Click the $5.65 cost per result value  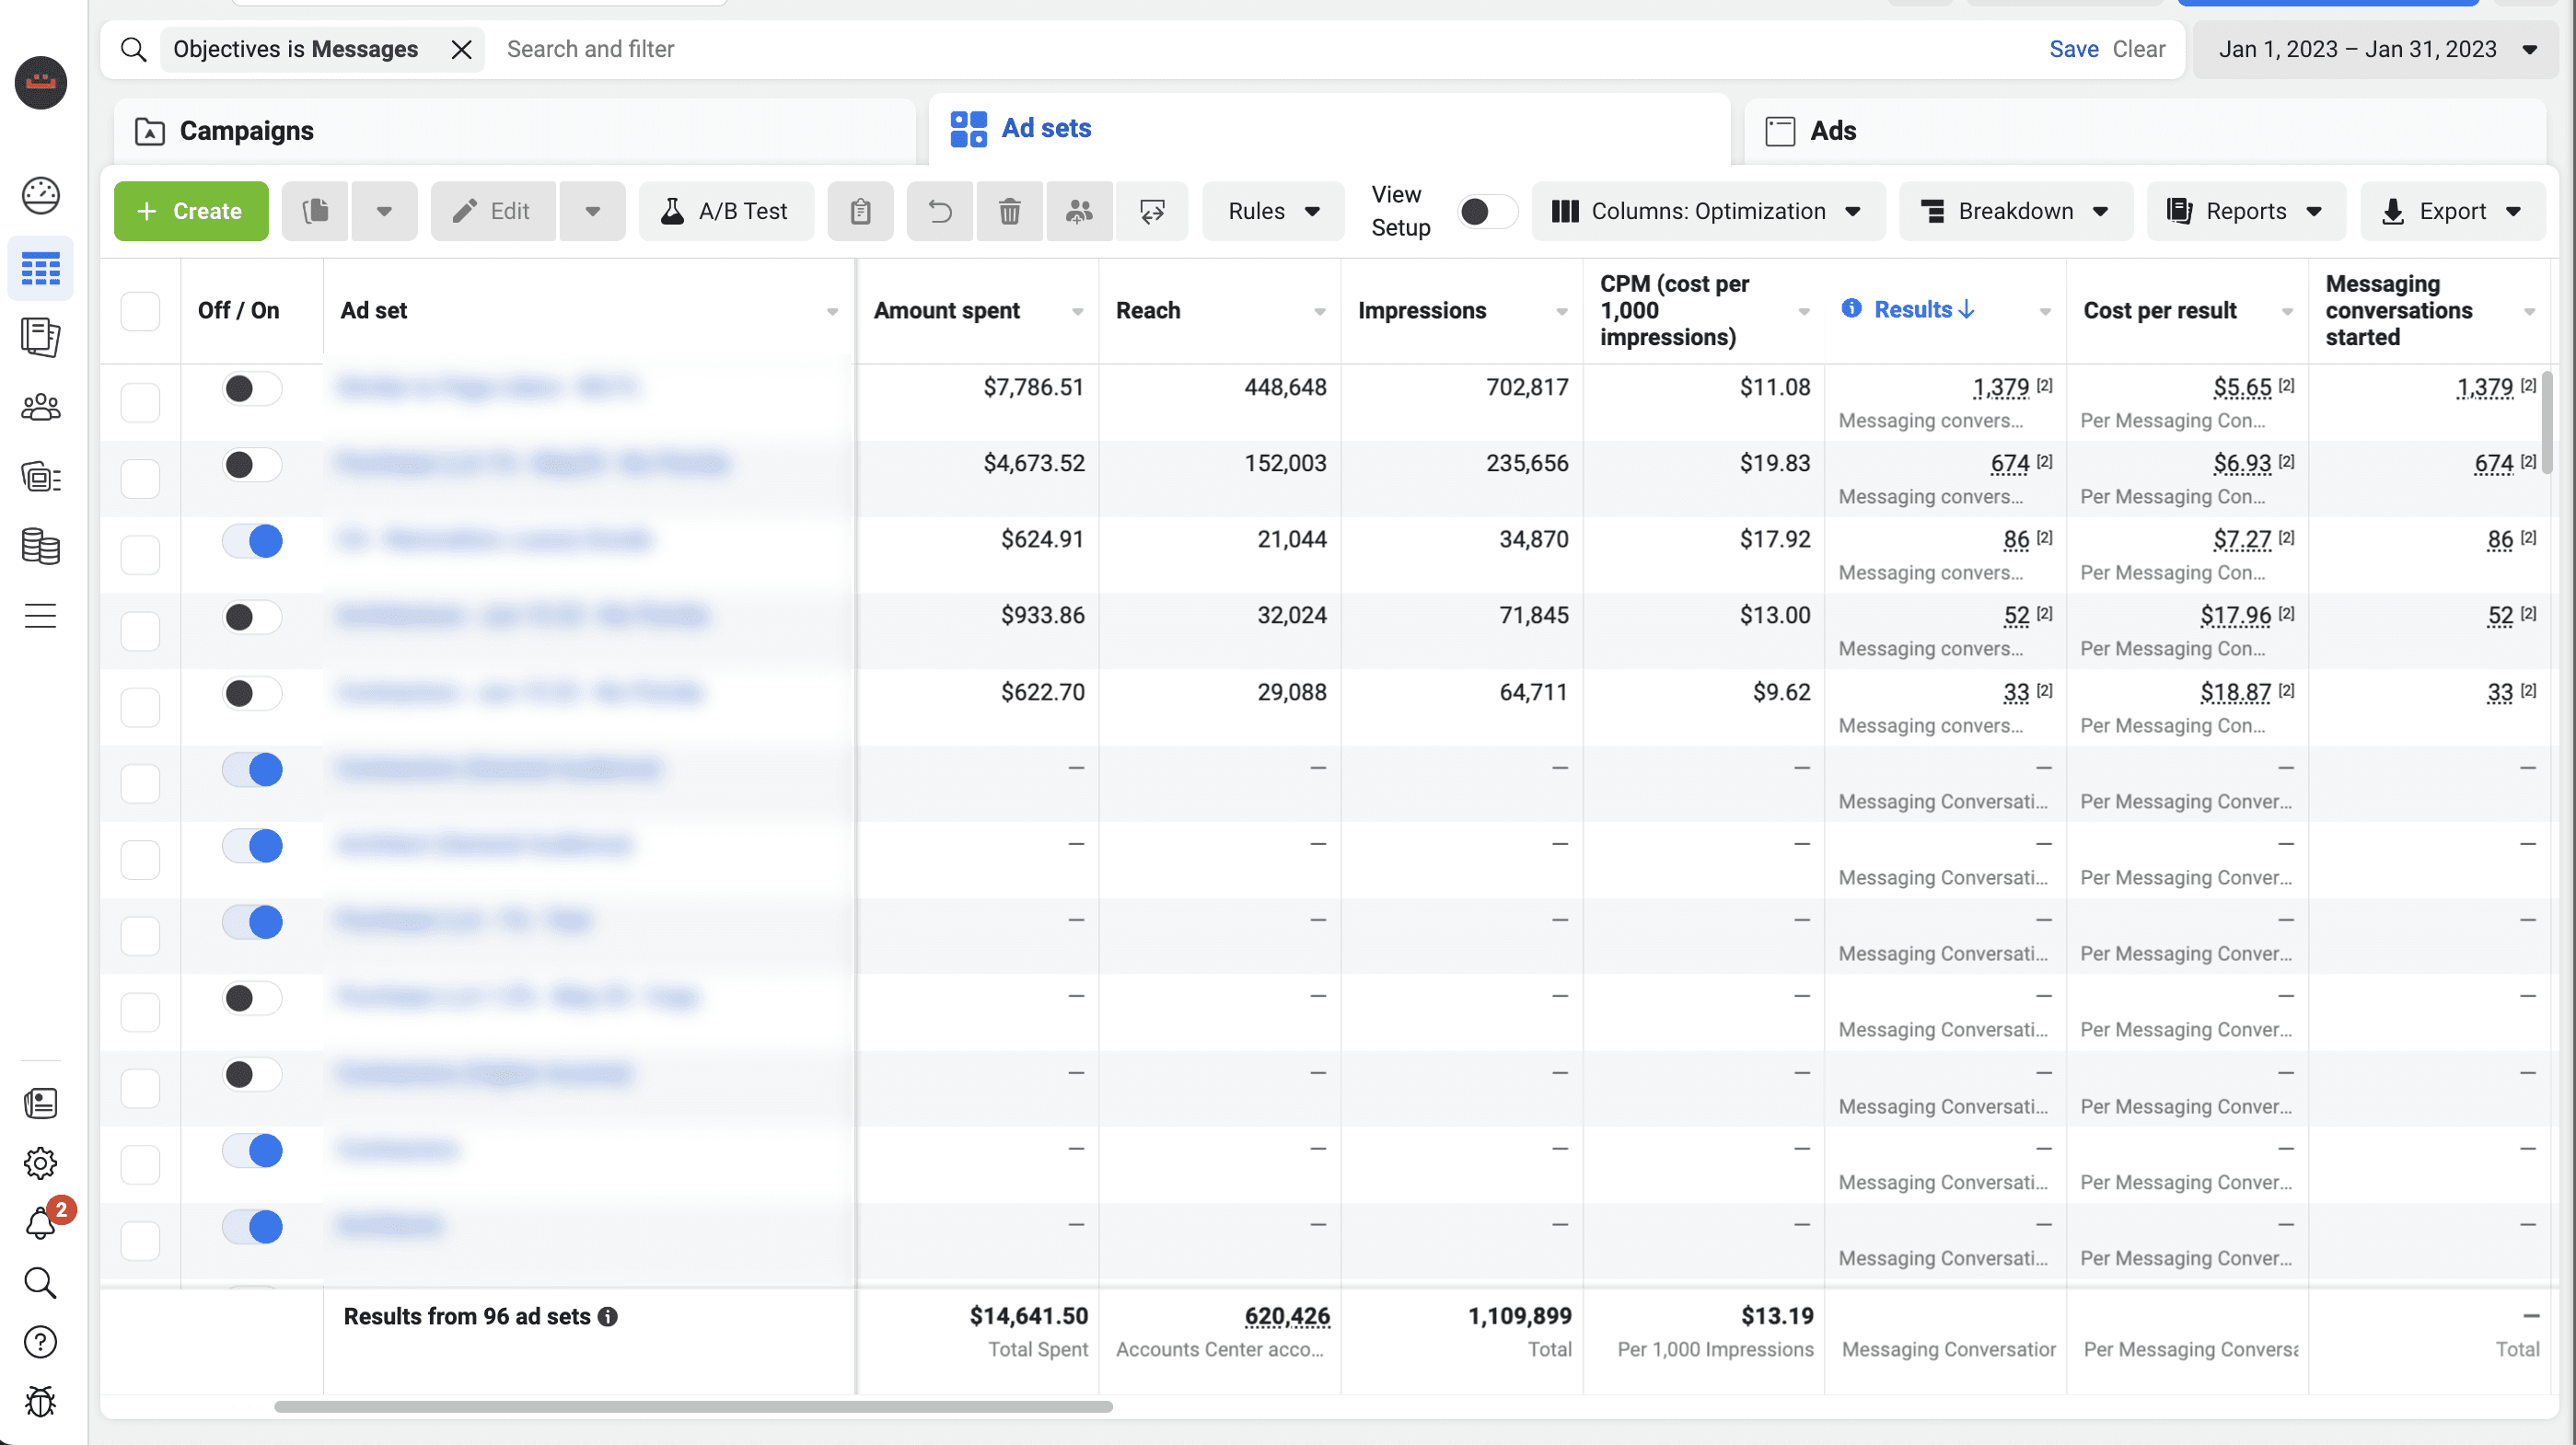pyautogui.click(x=2242, y=387)
